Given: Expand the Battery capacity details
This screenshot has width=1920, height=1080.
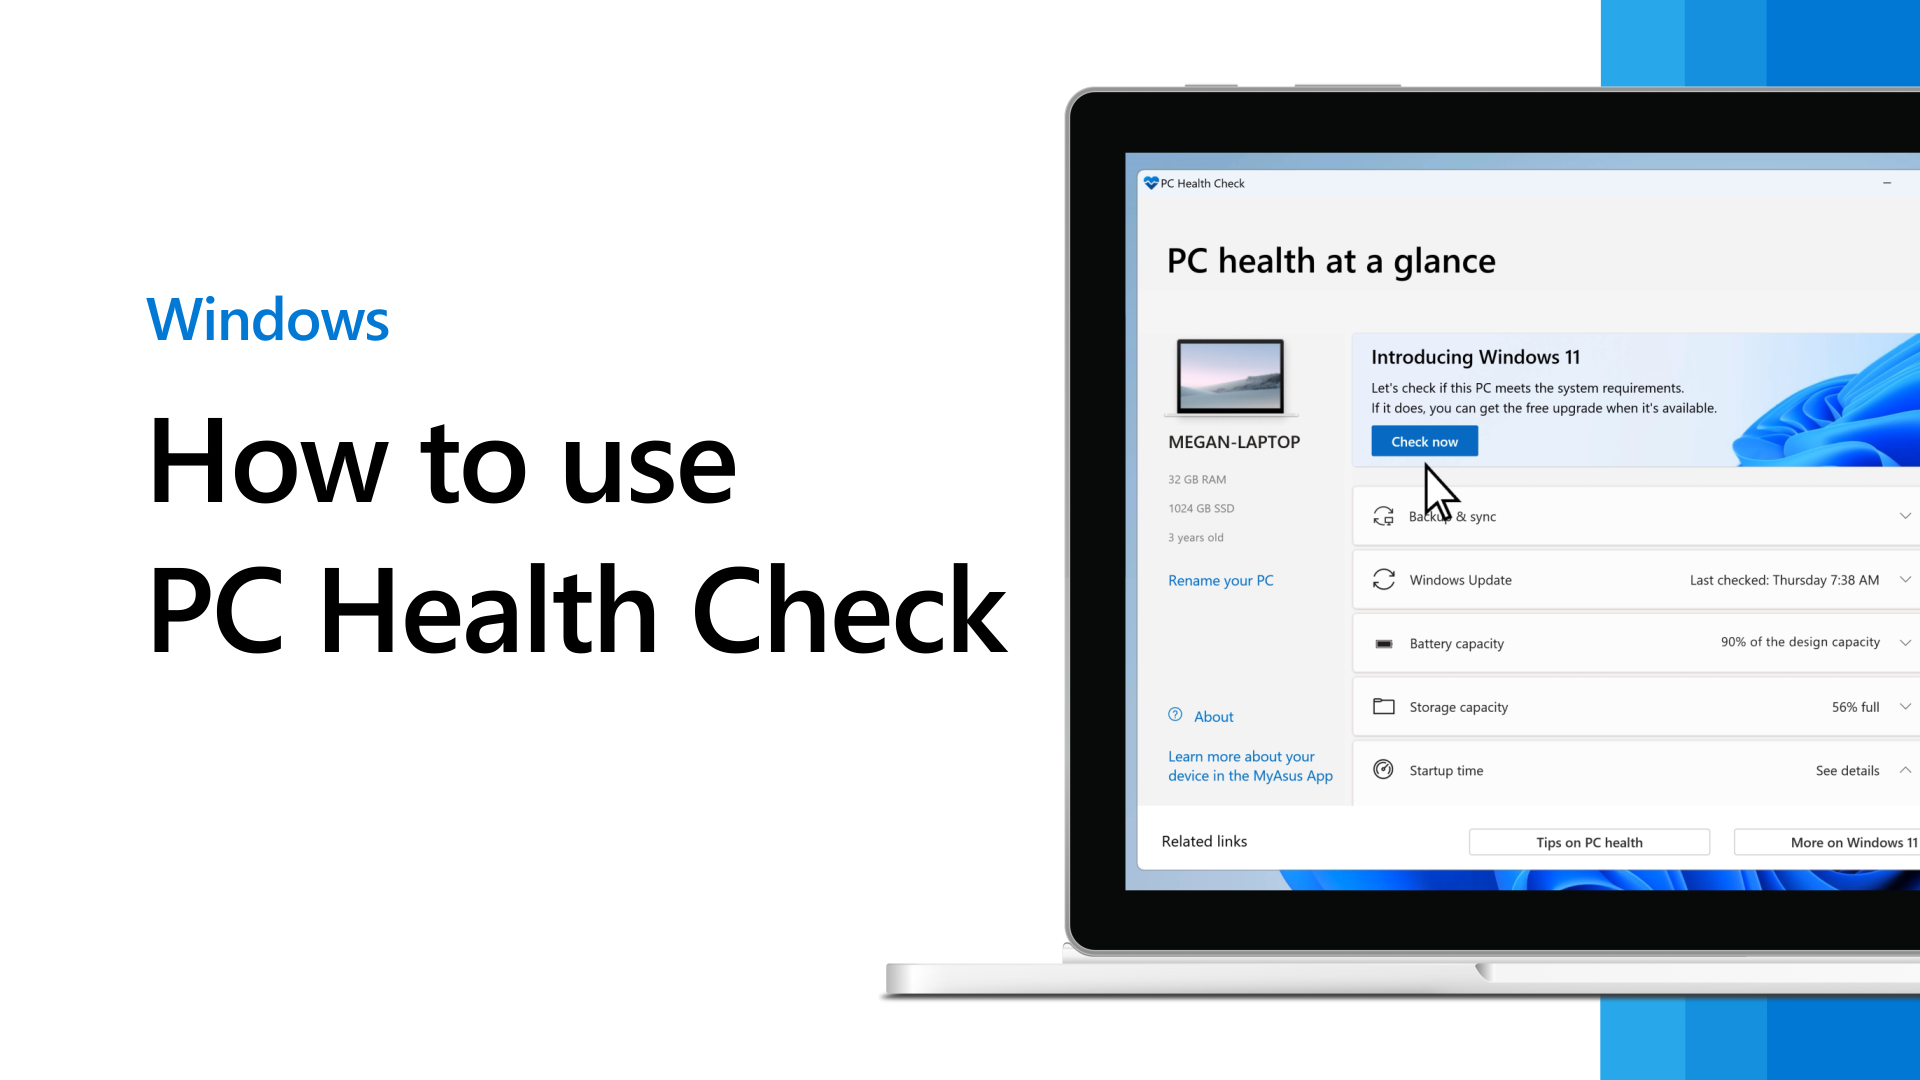Looking at the screenshot, I should point(1907,642).
